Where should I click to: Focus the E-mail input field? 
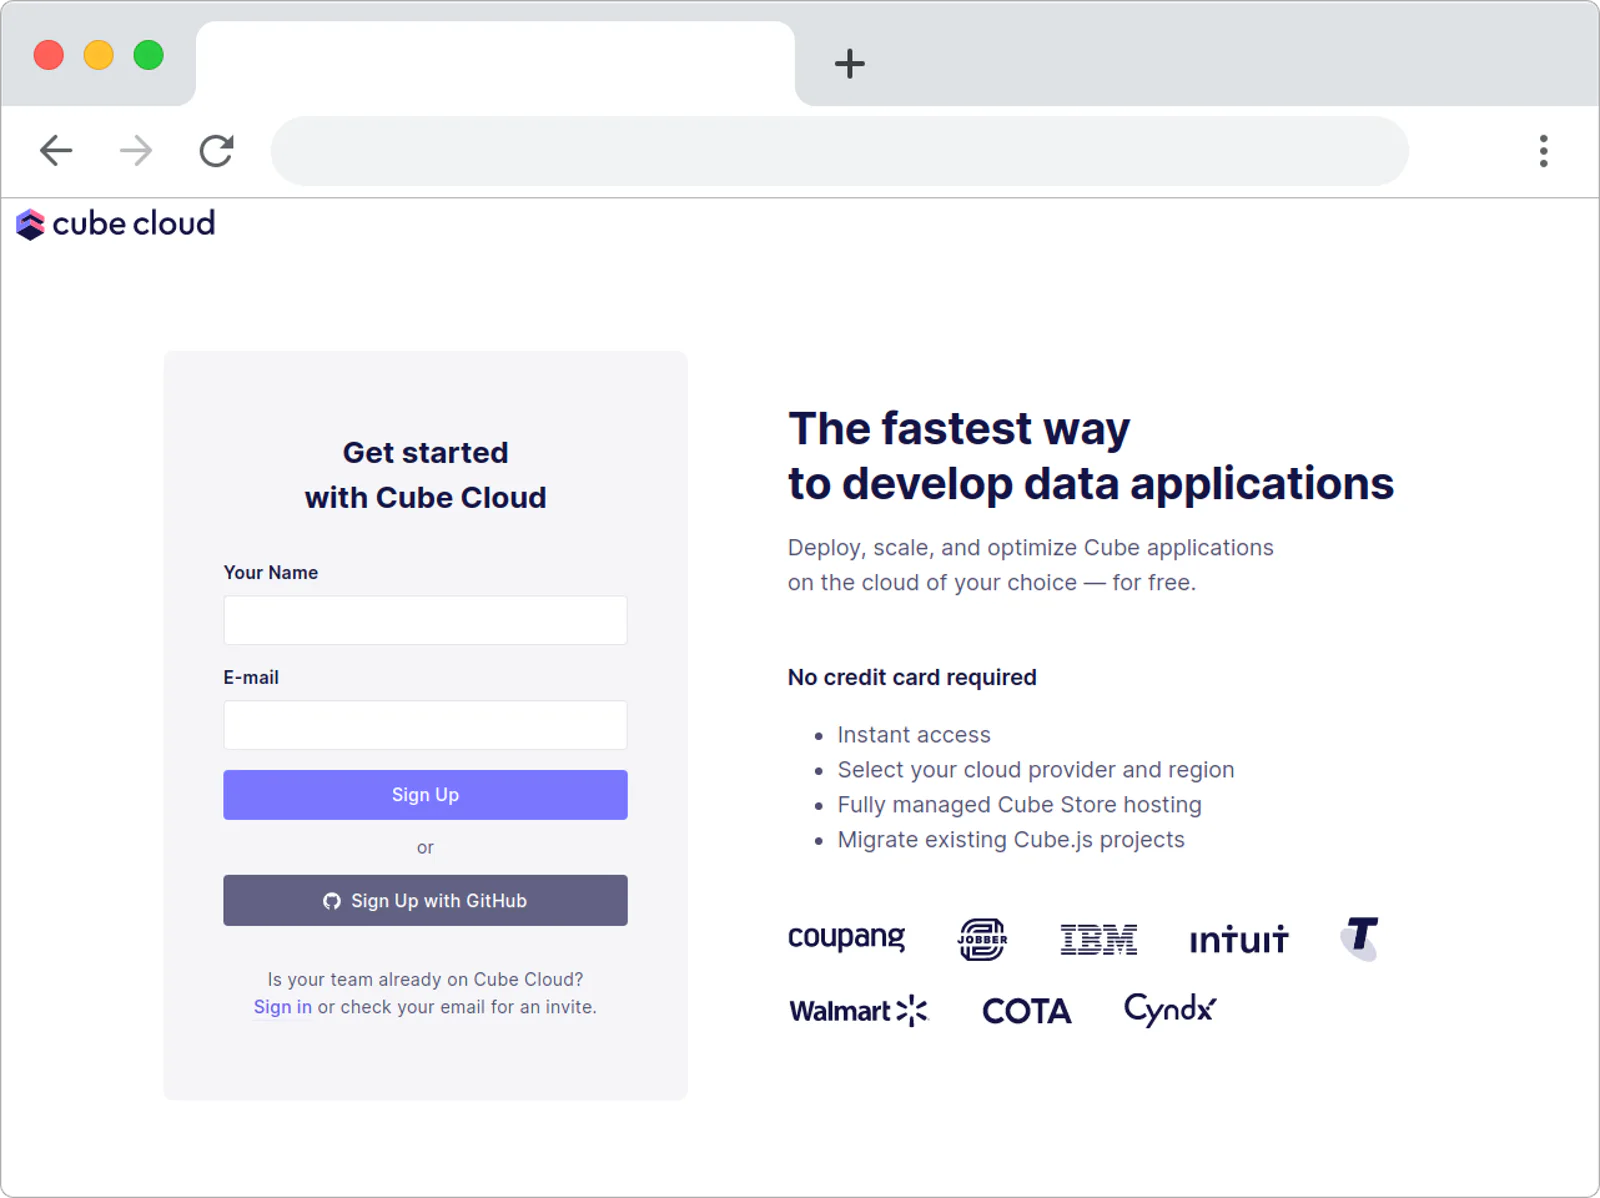tap(425, 725)
